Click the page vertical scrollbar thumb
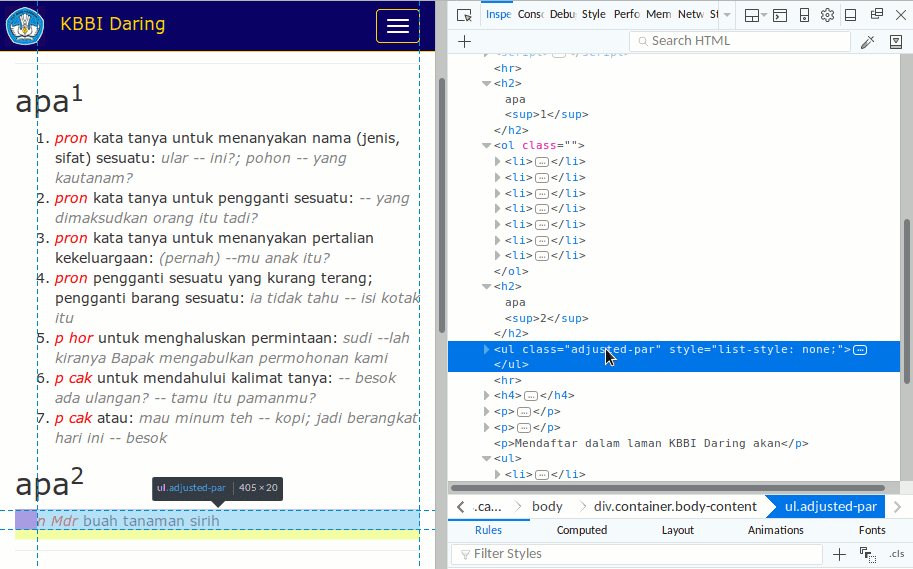 point(442,205)
